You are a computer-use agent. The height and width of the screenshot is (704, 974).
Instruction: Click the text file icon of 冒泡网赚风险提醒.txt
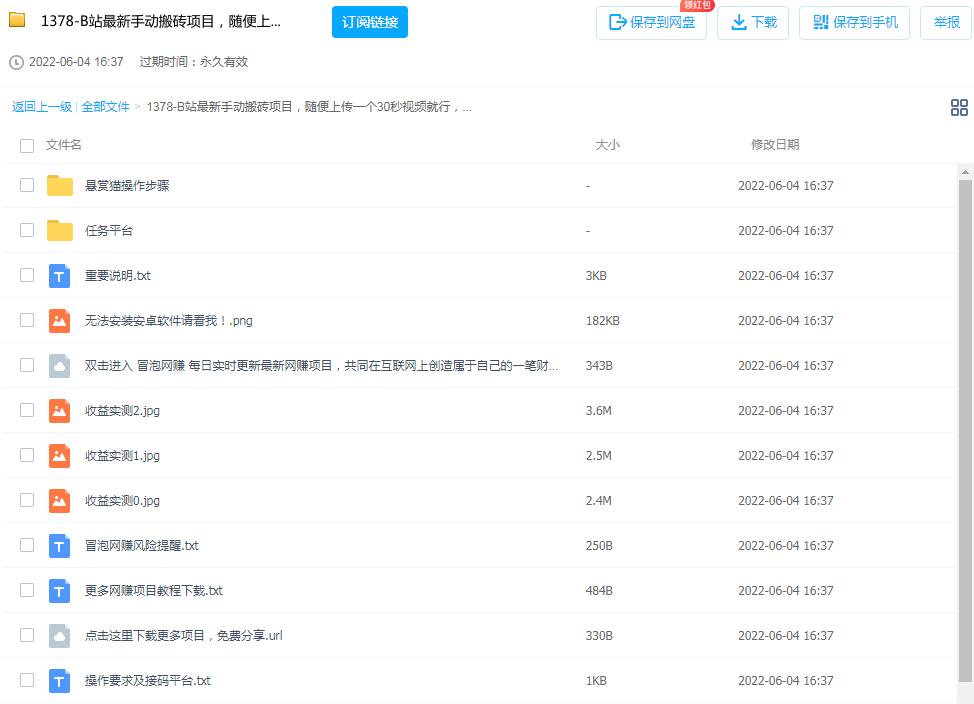pos(60,546)
